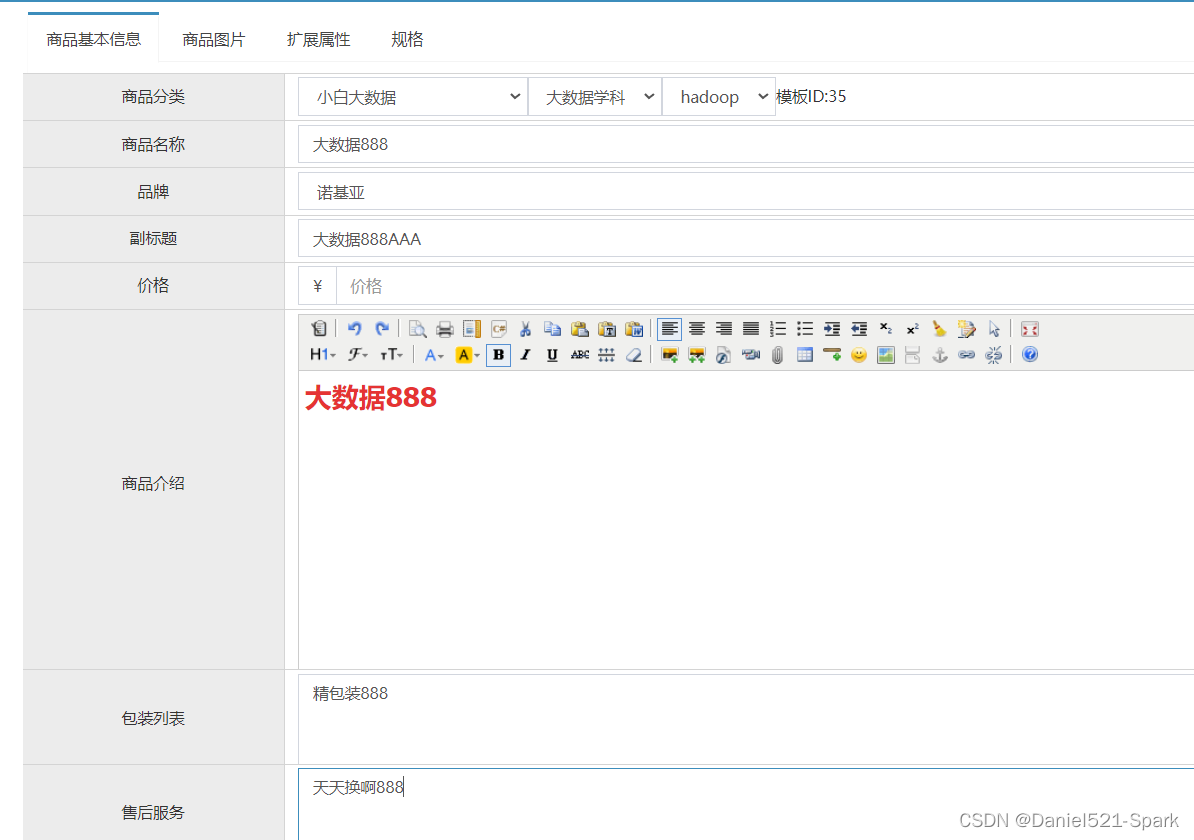Click the Copy icon in toolbar

553,328
